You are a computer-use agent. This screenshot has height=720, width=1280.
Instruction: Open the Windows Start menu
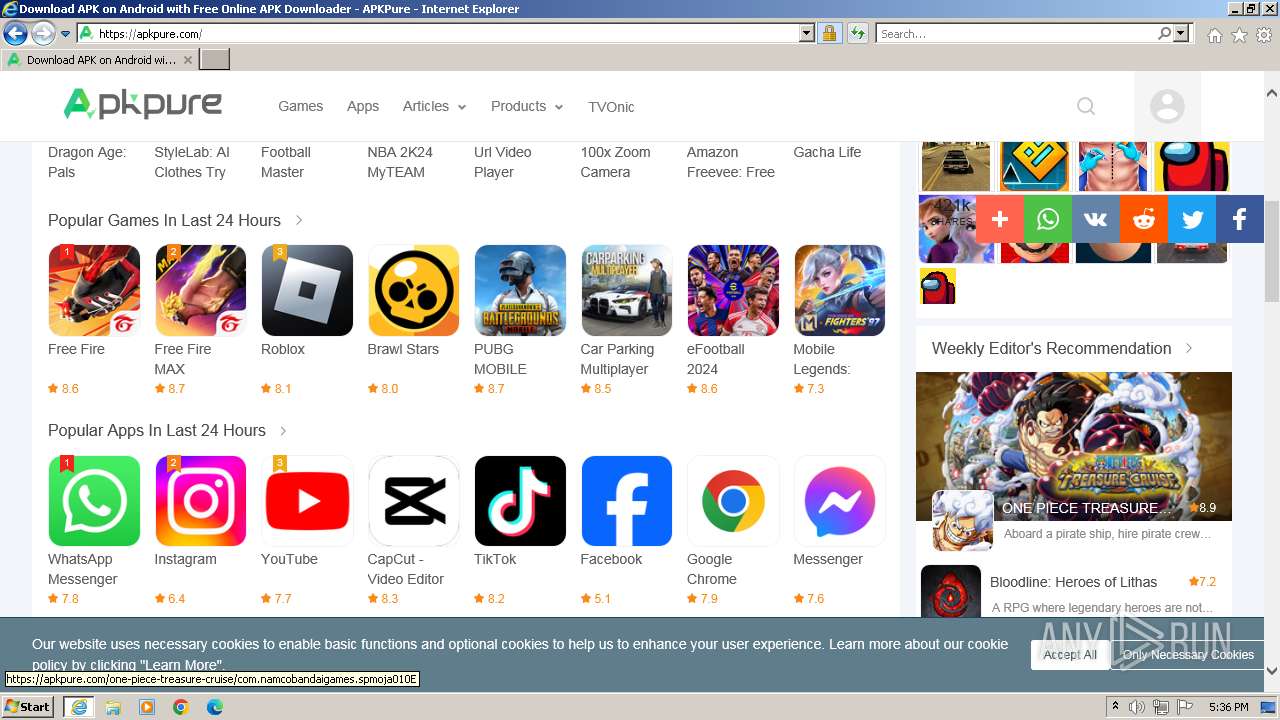point(28,707)
